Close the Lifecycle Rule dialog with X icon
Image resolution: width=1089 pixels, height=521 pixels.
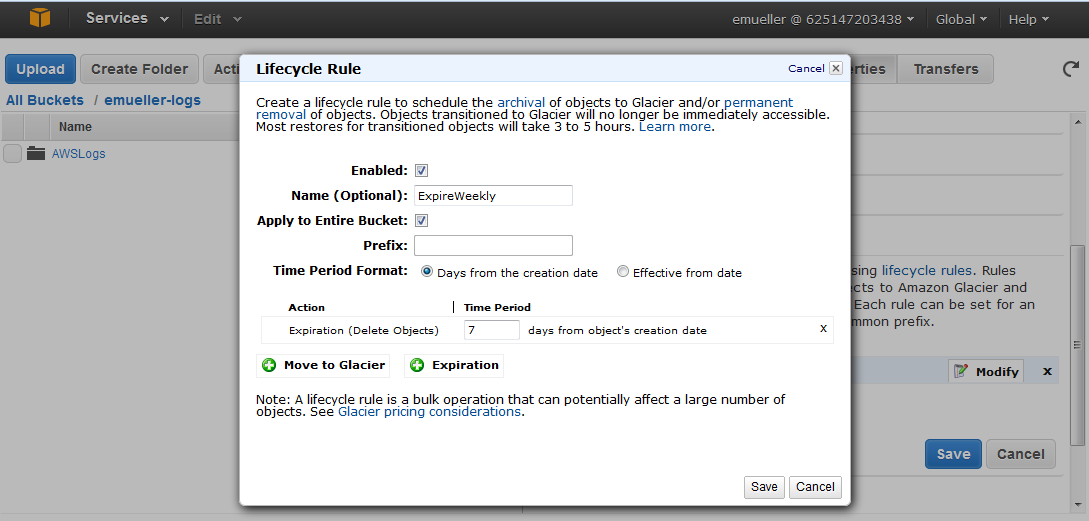click(x=836, y=69)
